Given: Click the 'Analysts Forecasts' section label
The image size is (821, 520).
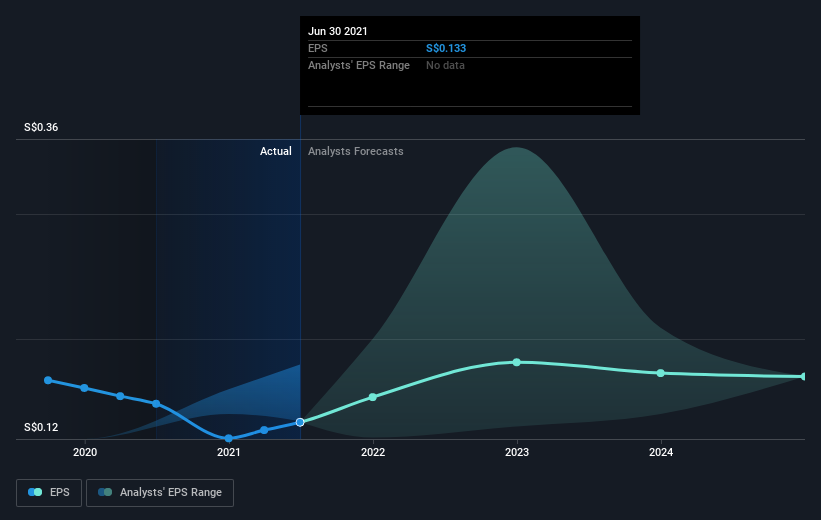Looking at the screenshot, I should pos(356,151).
